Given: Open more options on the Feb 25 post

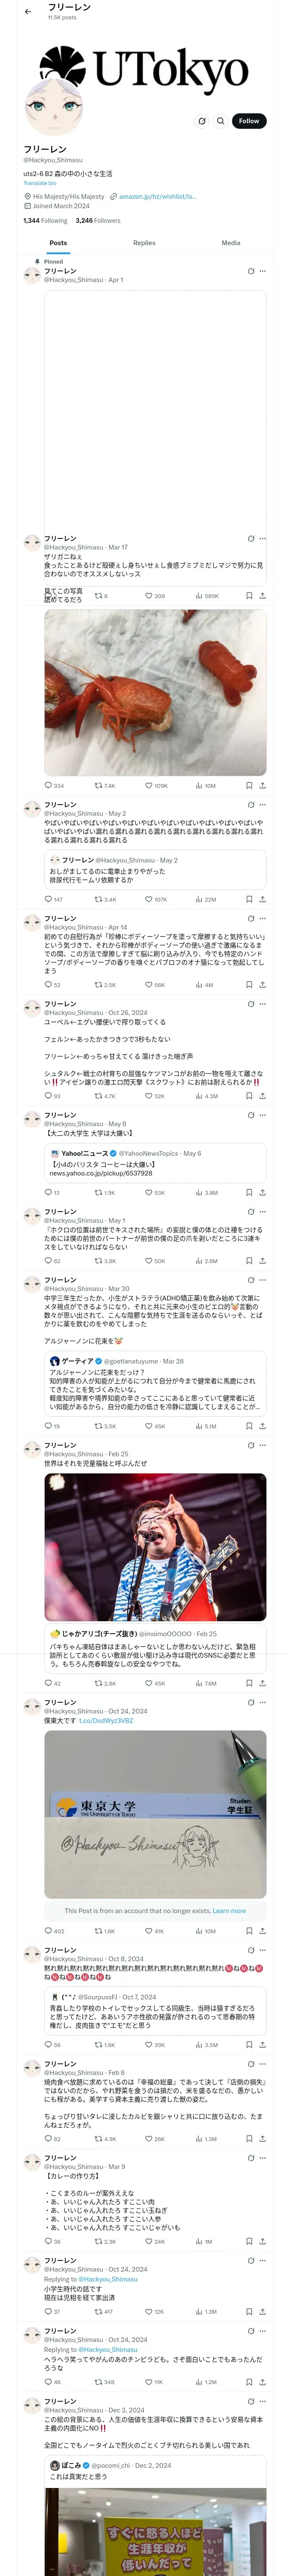Looking at the screenshot, I should (263, 1445).
